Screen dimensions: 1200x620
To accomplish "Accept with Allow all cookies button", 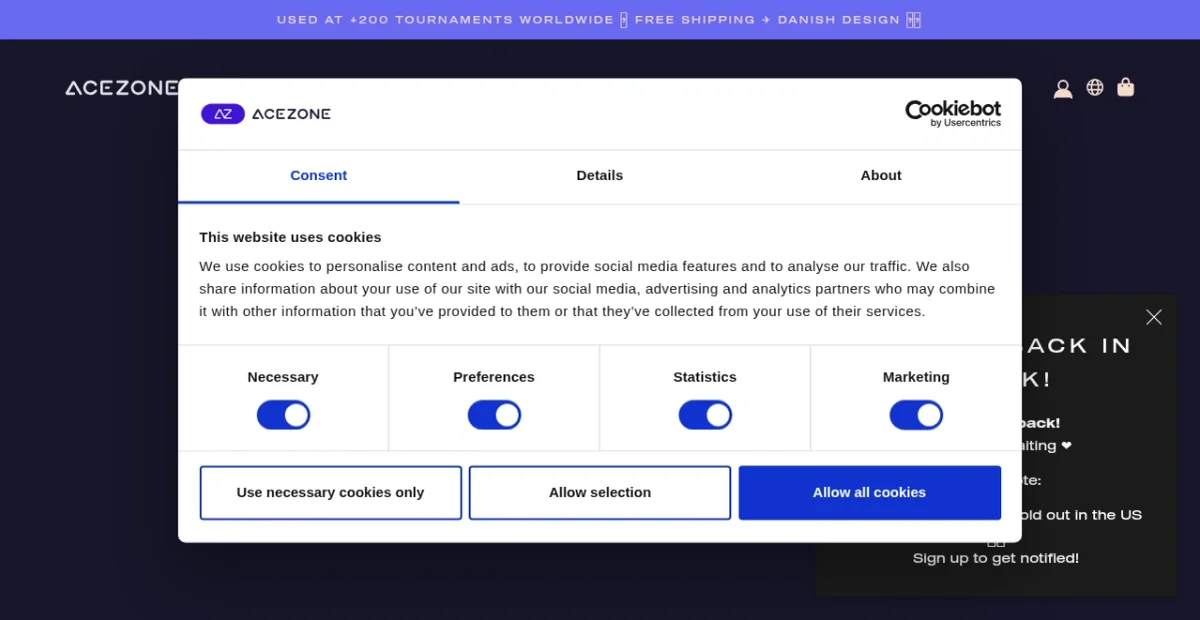I will coord(870,492).
